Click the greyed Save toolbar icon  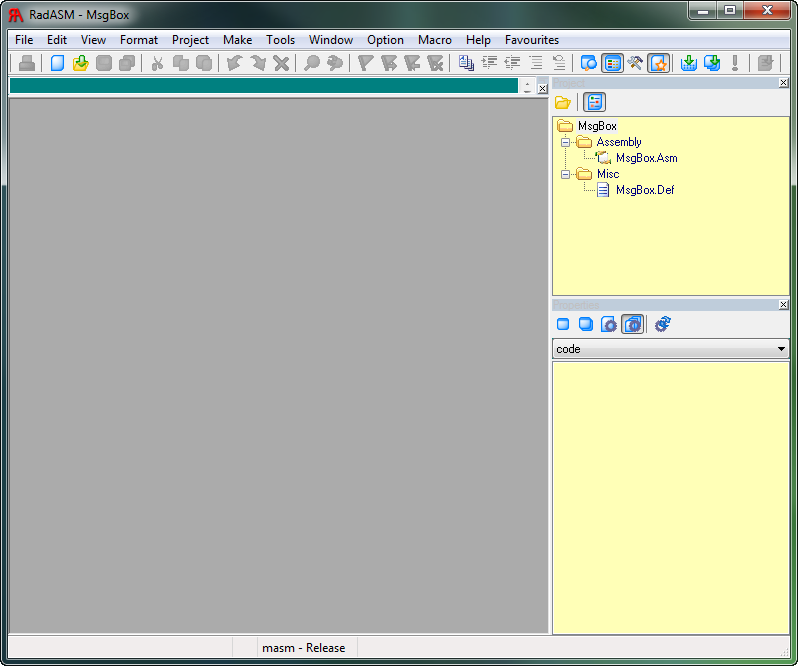(x=104, y=64)
